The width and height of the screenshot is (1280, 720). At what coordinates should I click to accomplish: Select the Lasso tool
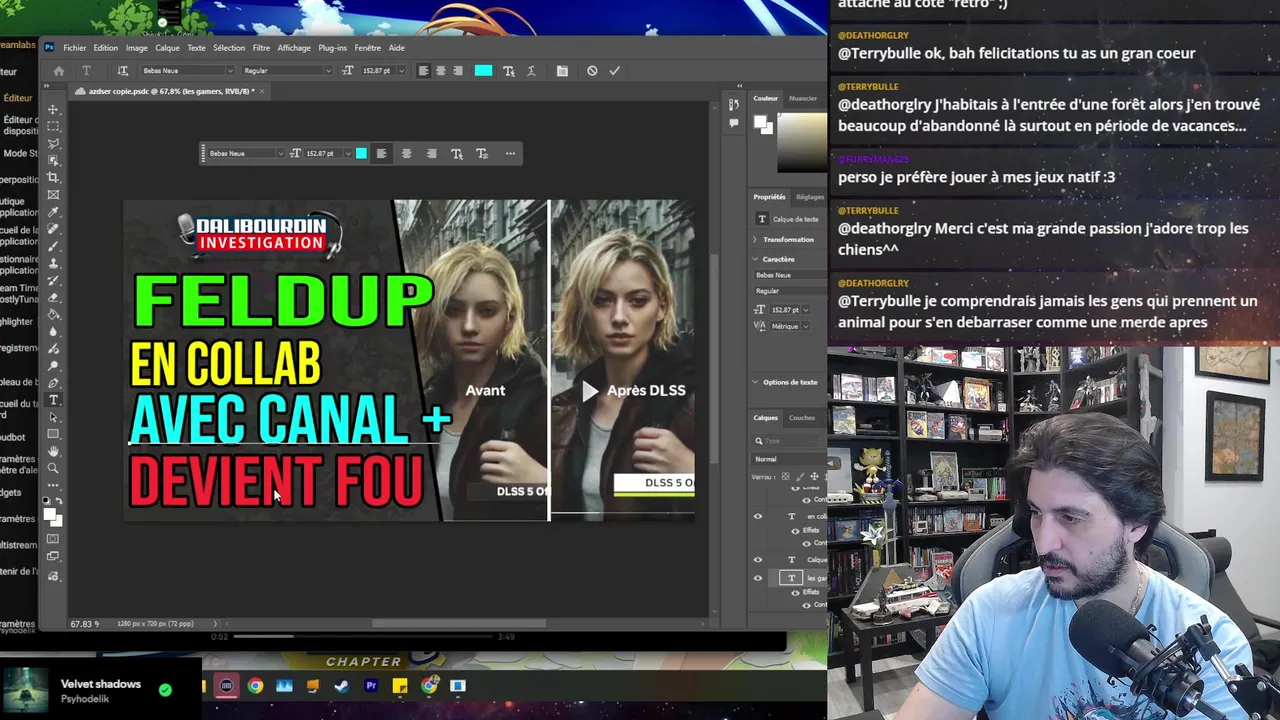point(53,143)
